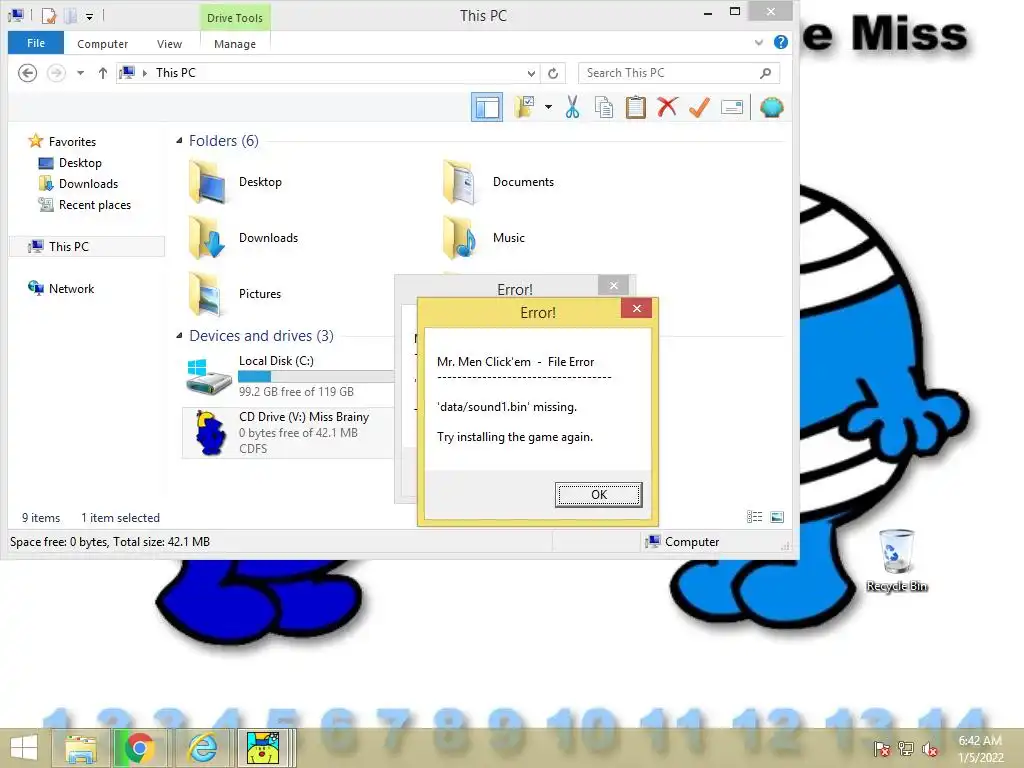The width and height of the screenshot is (1024, 768).
Task: Go back with the Back arrow
Action: (x=27, y=72)
